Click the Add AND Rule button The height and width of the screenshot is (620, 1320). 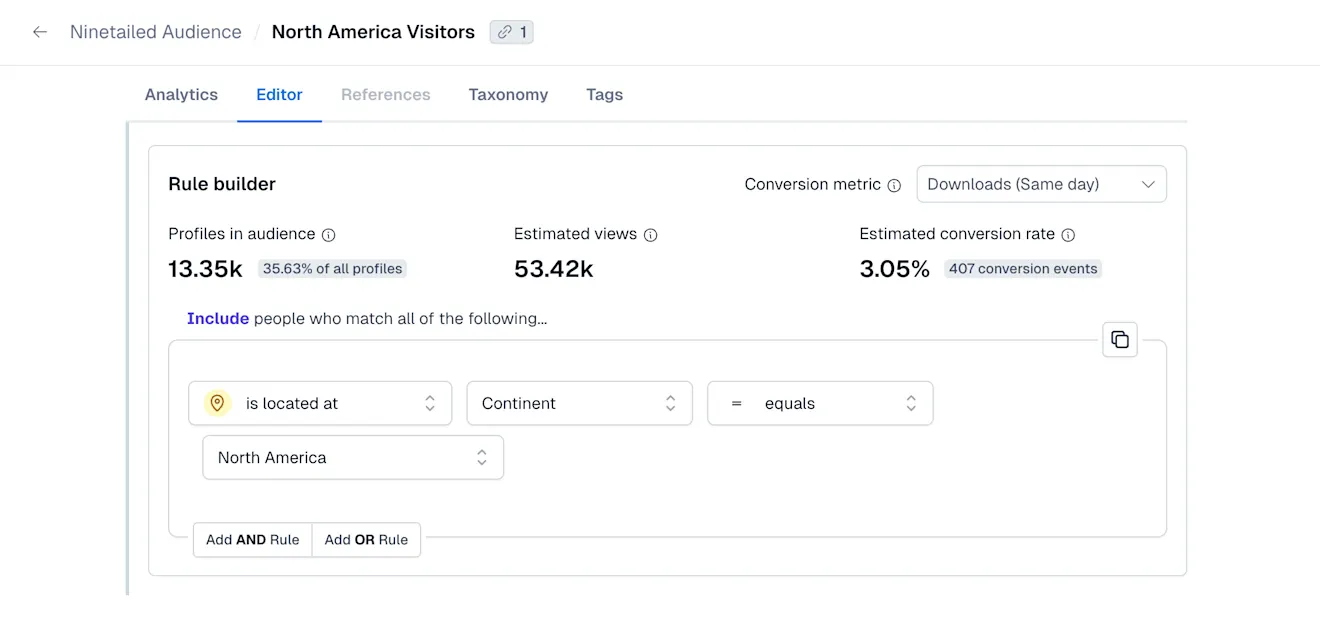[252, 540]
